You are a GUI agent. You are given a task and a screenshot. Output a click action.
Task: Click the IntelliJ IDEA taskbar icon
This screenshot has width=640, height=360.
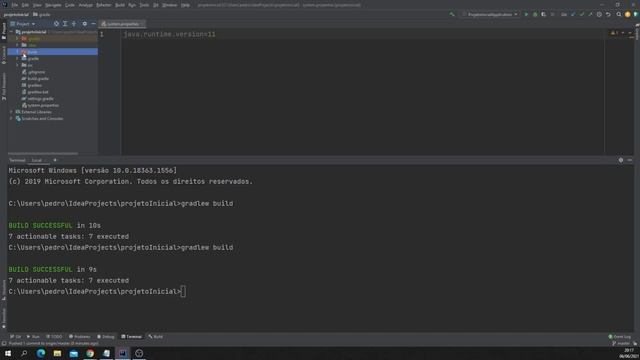coord(122,353)
